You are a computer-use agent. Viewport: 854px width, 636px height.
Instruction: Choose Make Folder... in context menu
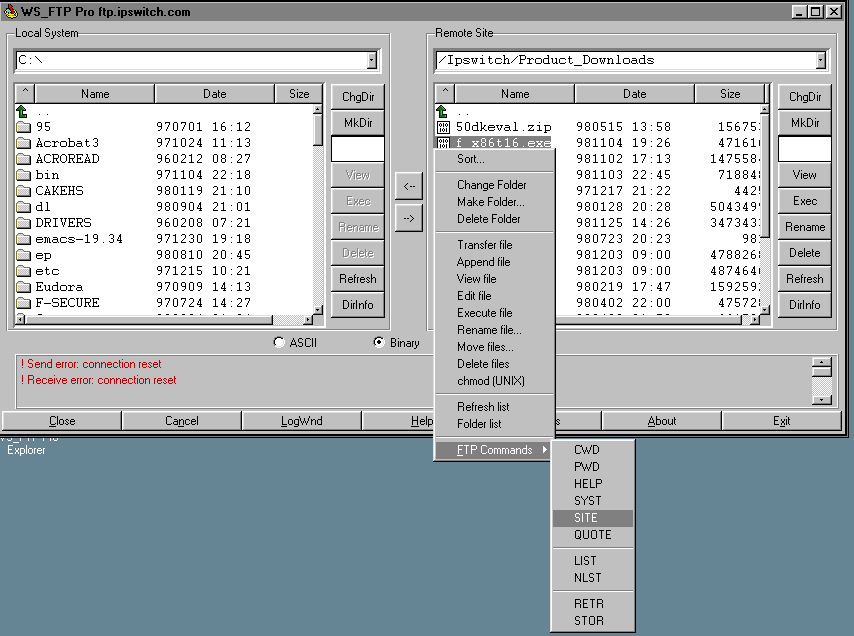[x=495, y=202]
